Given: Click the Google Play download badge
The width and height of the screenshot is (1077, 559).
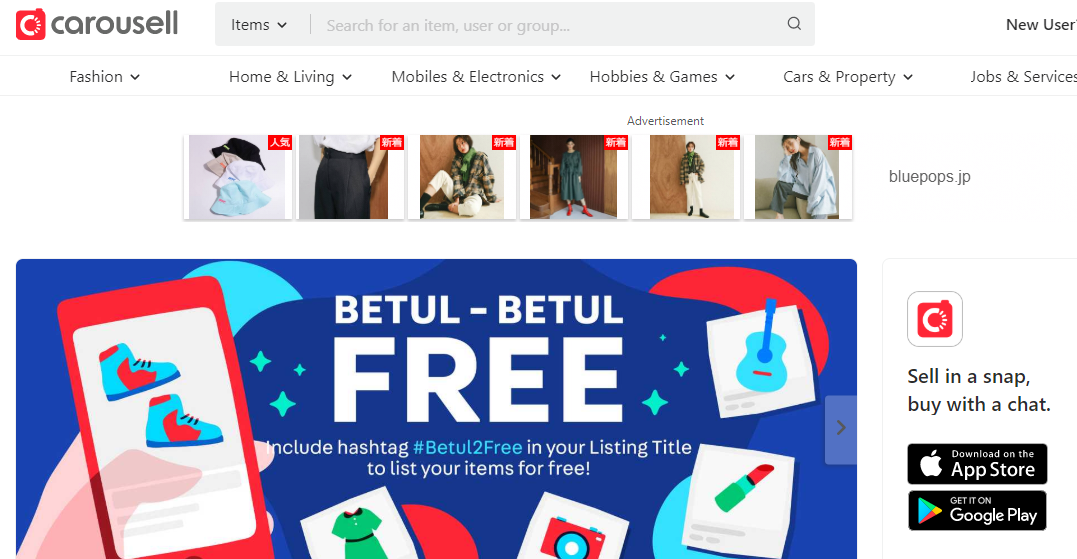Looking at the screenshot, I should point(977,510).
